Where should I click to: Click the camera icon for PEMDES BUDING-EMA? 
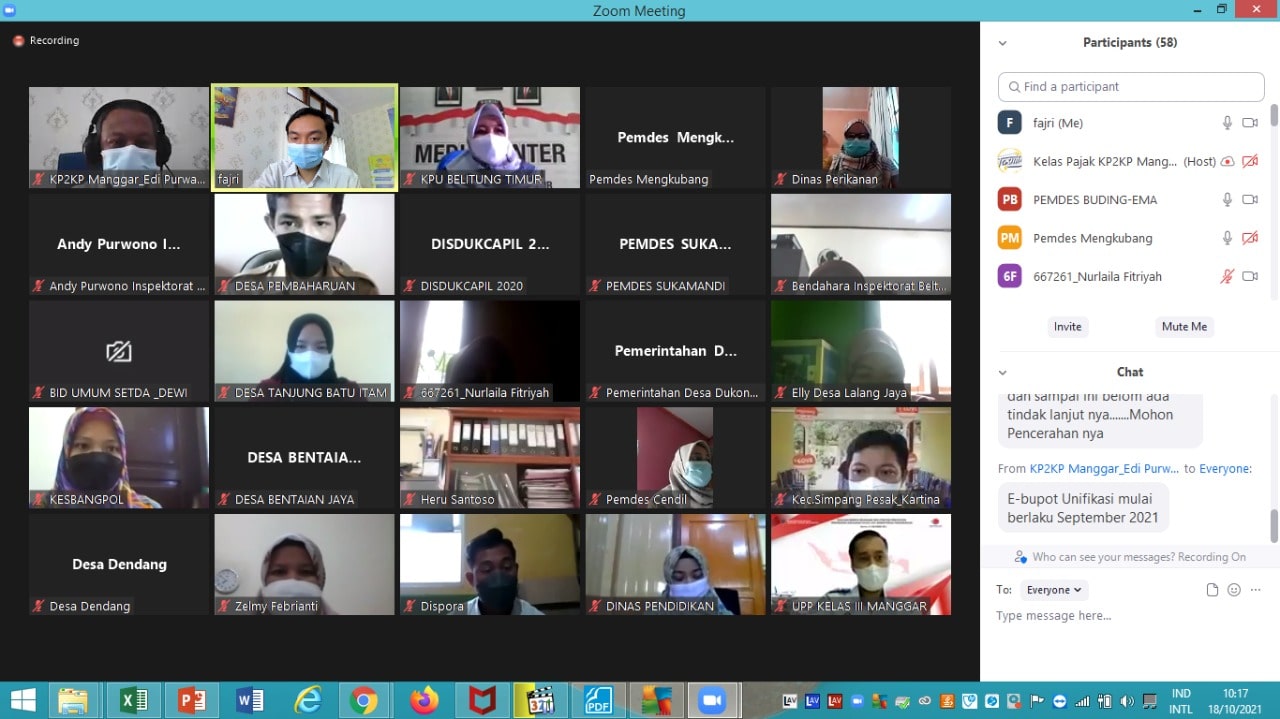click(x=1249, y=200)
